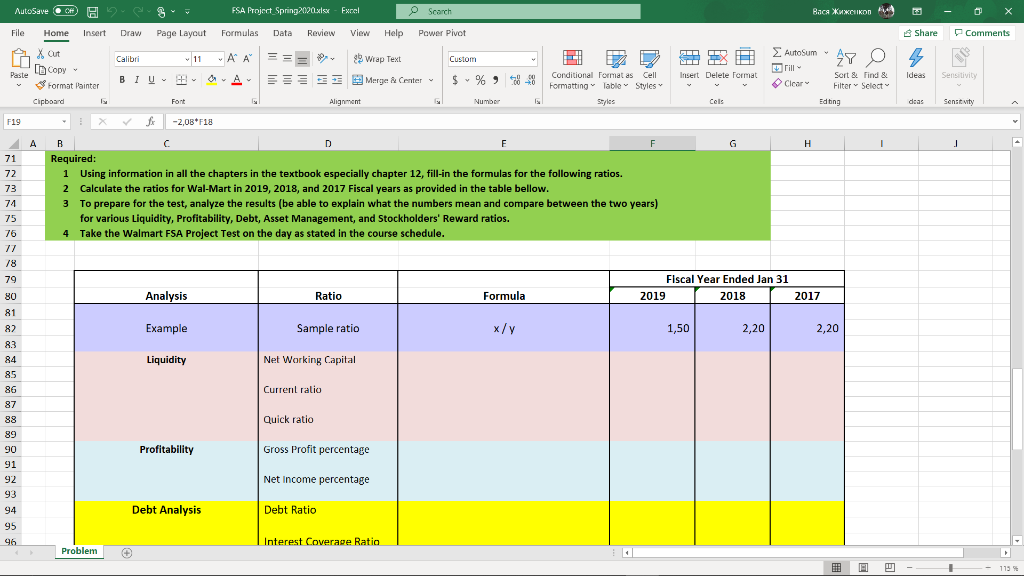Viewport: 1024px width, 576px height.
Task: Decrease font size with small A
Action: pos(248,59)
